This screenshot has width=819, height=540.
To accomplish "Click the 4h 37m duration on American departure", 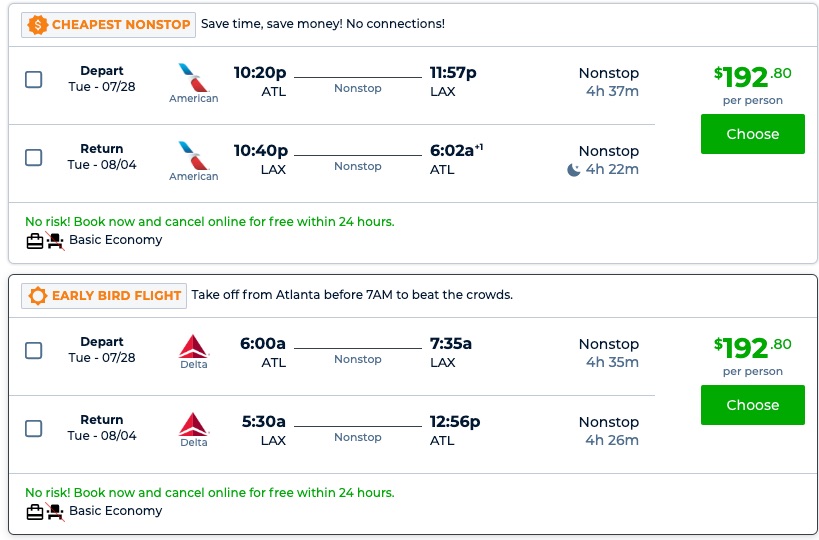I will point(612,92).
